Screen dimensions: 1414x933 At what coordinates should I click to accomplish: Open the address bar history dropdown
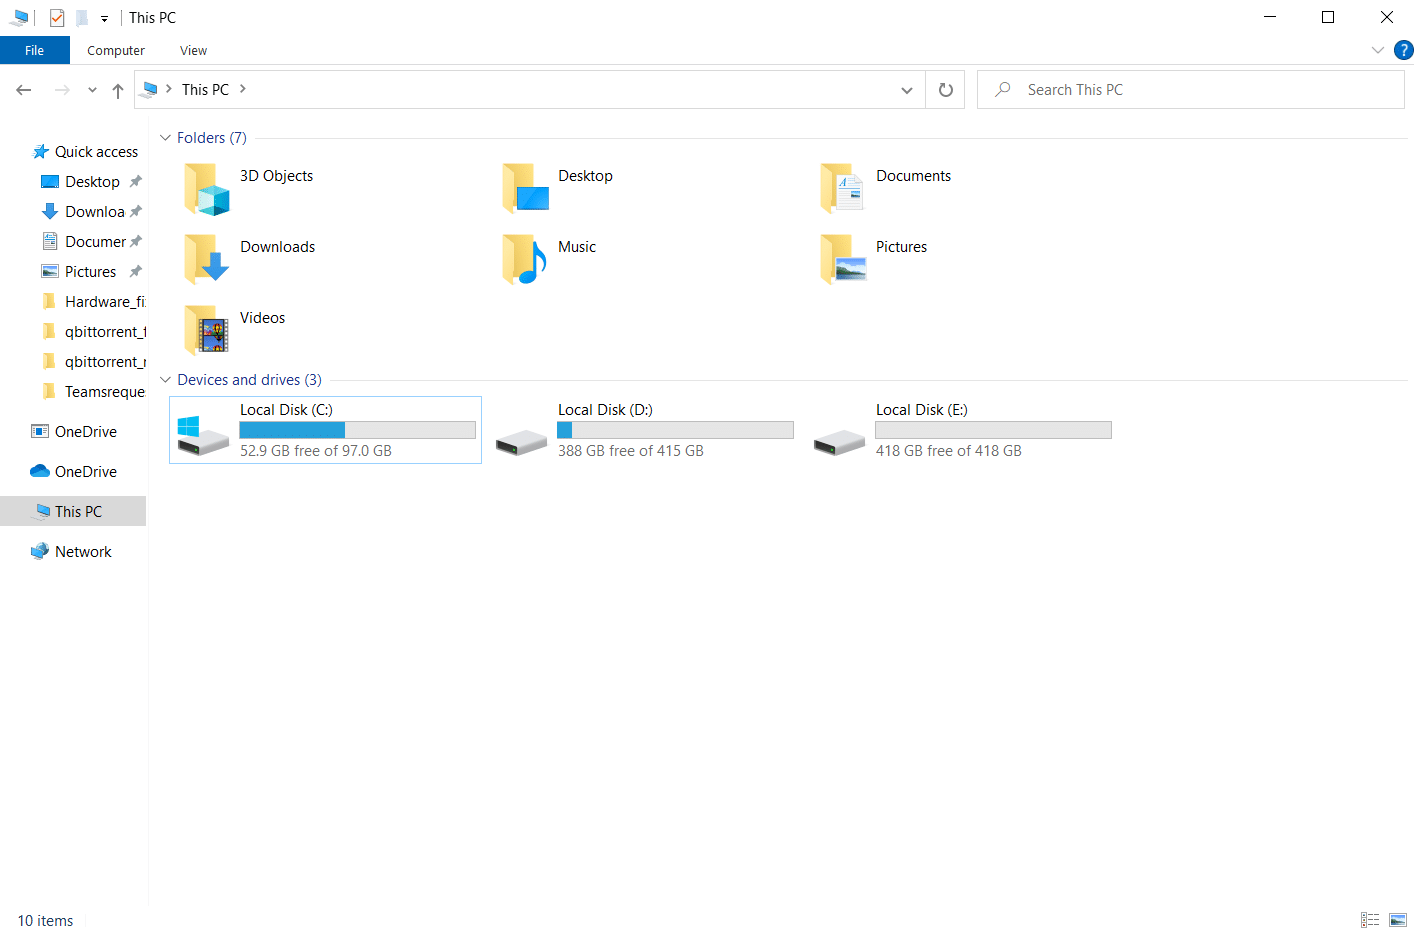907,90
